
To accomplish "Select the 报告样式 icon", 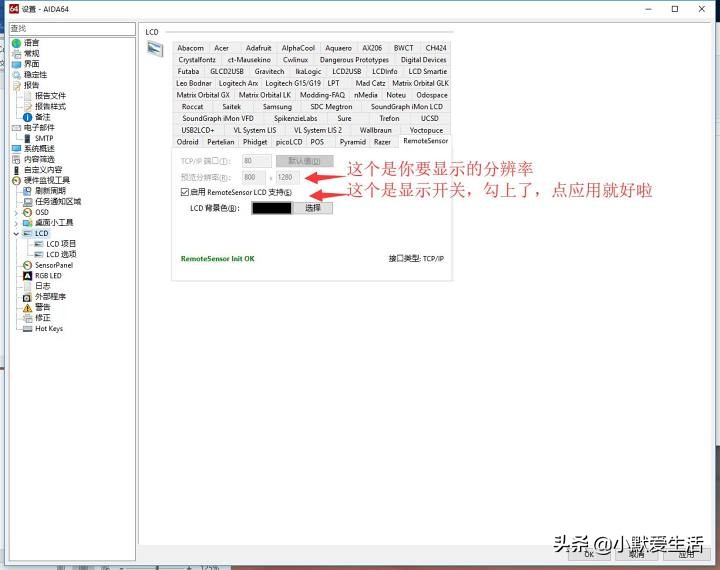I will point(28,107).
